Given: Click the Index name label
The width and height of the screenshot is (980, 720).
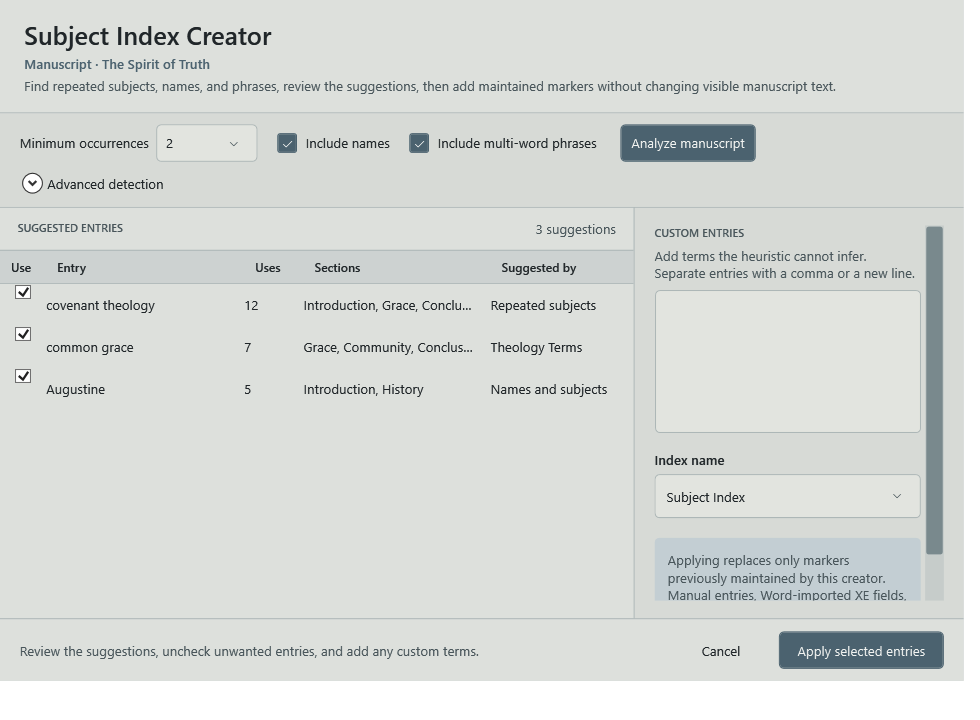Looking at the screenshot, I should click(x=689, y=461).
